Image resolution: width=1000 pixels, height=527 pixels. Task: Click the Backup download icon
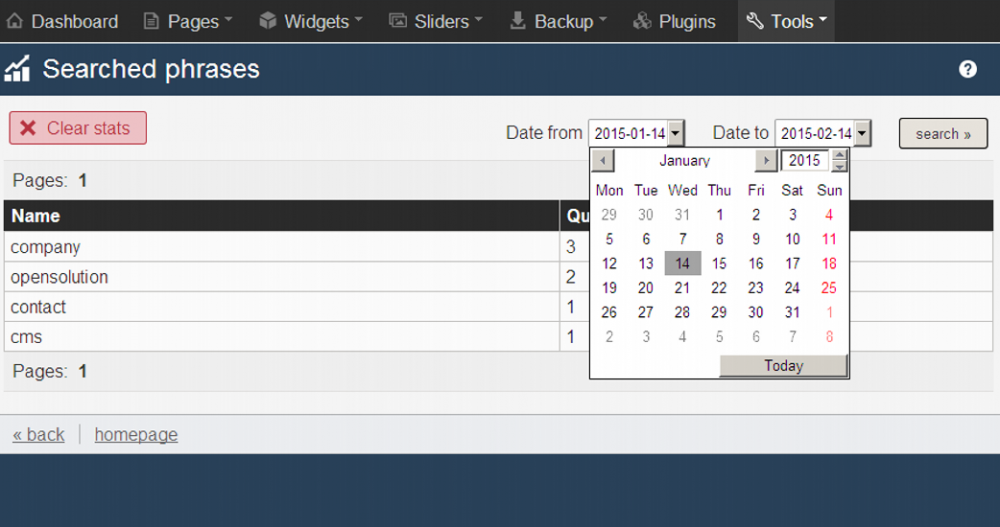pyautogui.click(x=518, y=21)
